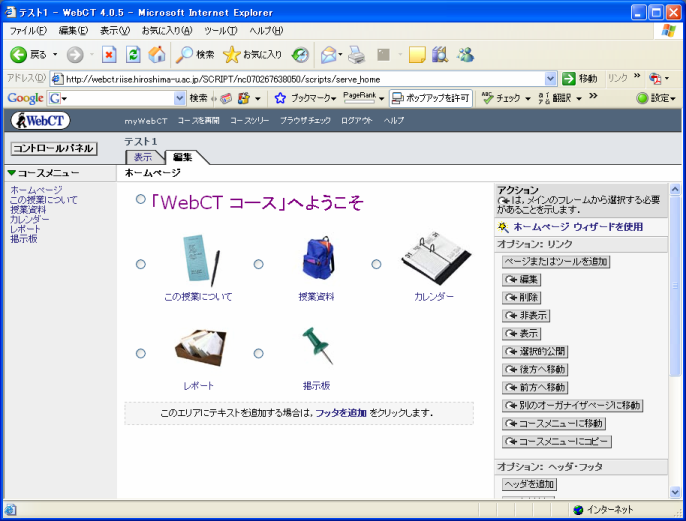Screen dimensions: 686x521
Task: Click the Research book icon
Action: (440, 55)
